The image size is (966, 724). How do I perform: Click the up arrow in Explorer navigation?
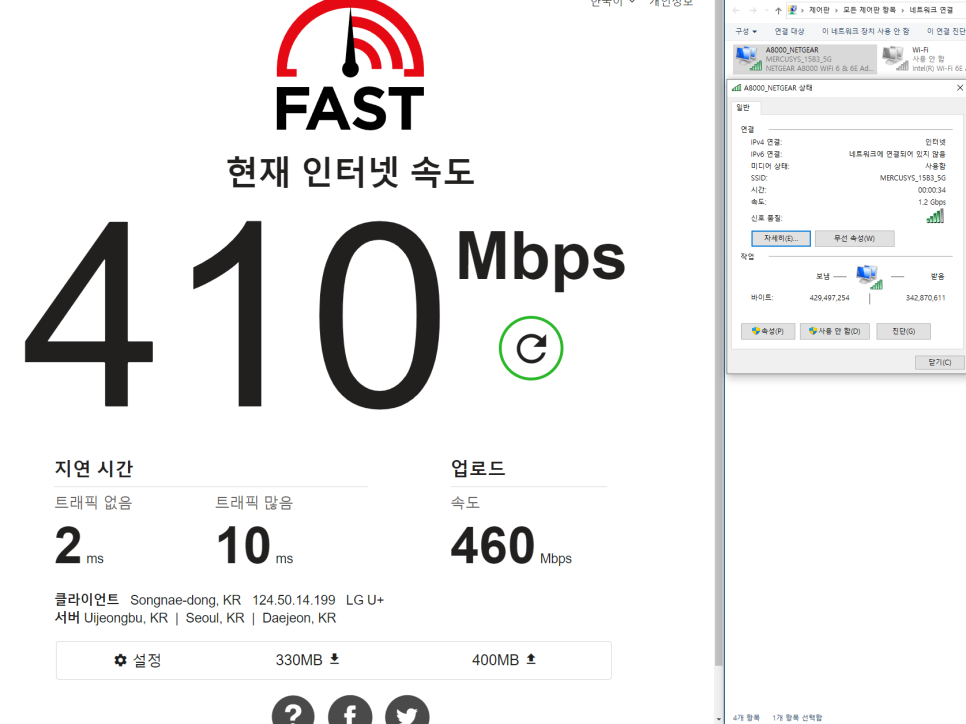778,10
